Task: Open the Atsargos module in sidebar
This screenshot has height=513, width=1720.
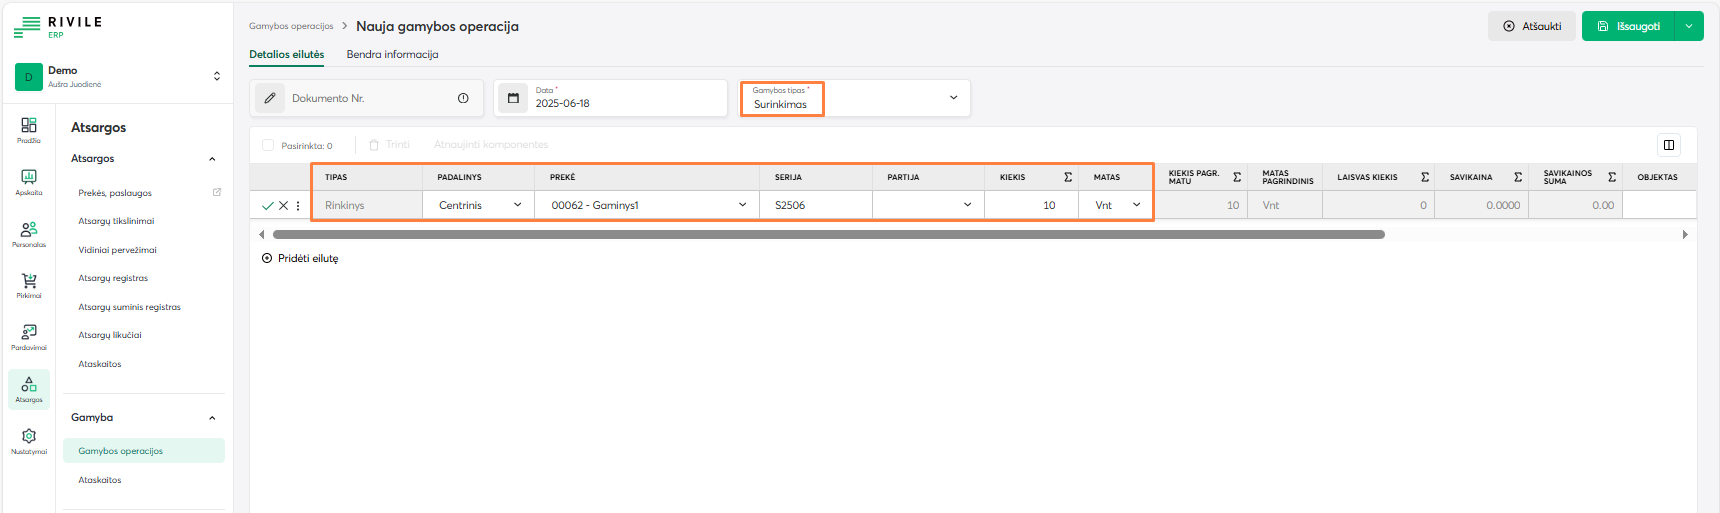Action: (x=29, y=388)
